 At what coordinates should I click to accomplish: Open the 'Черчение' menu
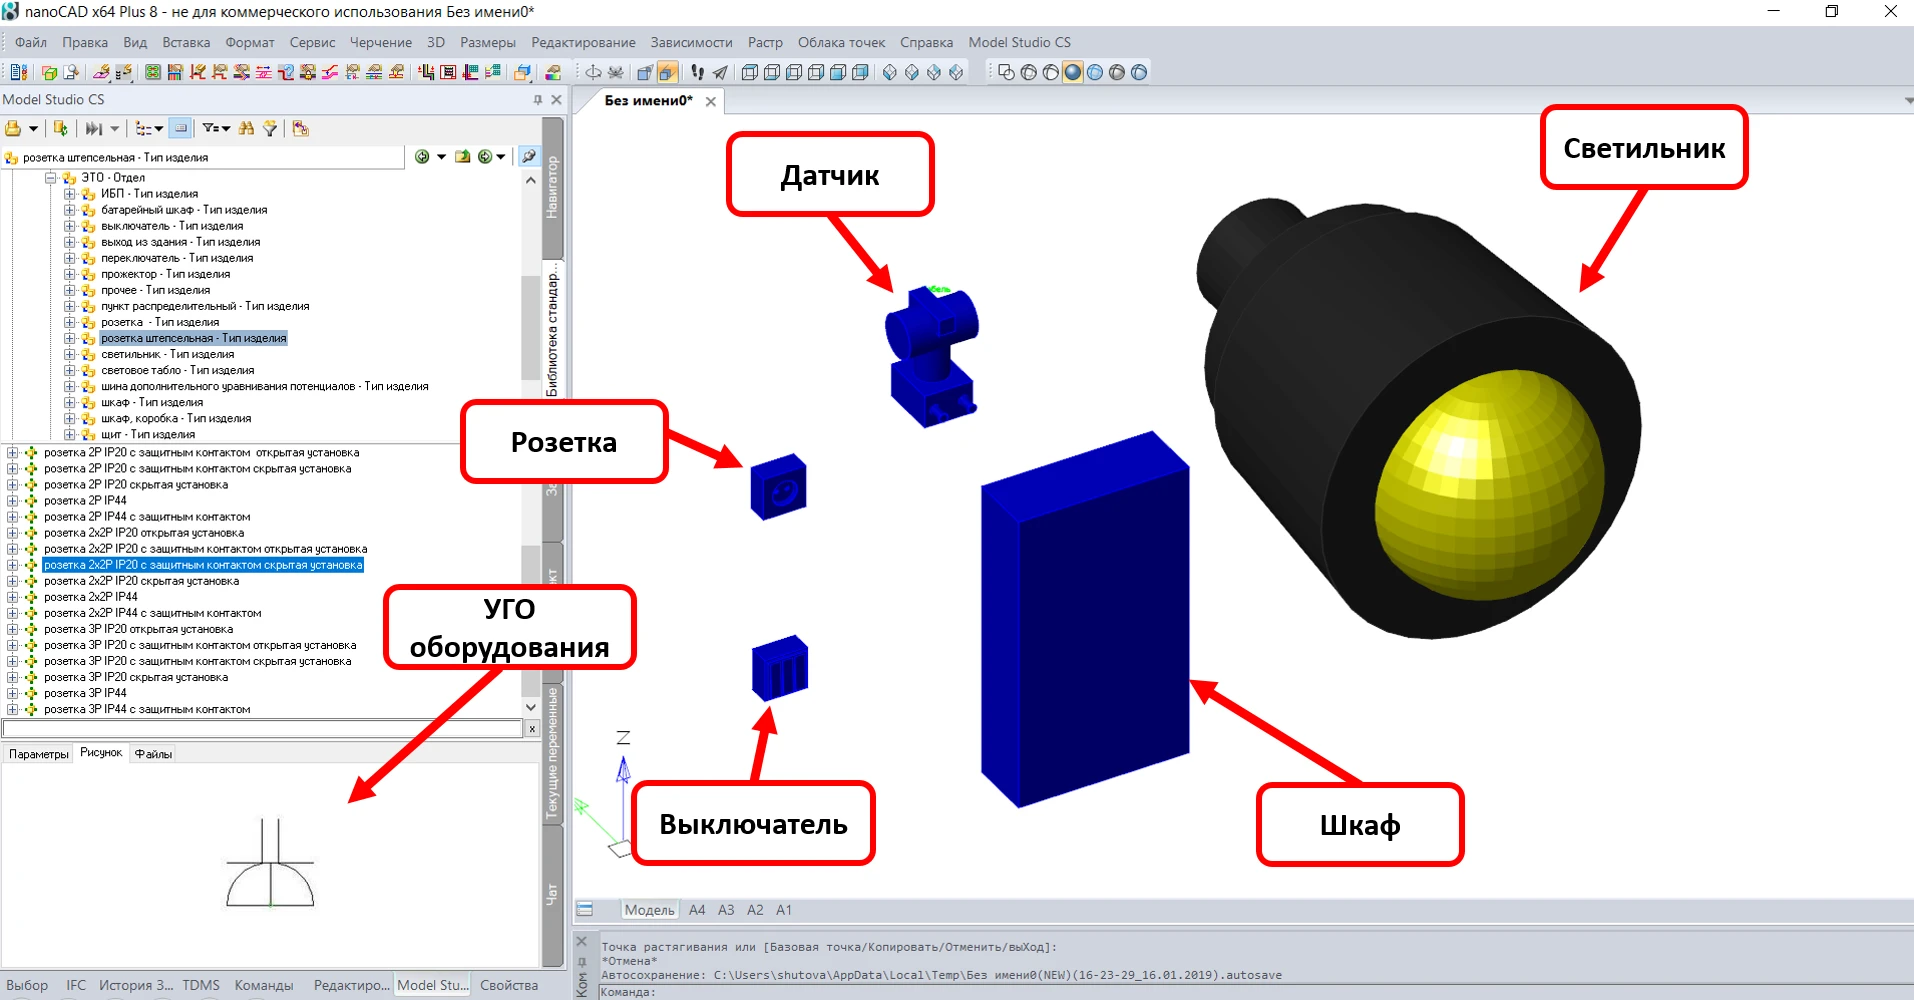(380, 43)
